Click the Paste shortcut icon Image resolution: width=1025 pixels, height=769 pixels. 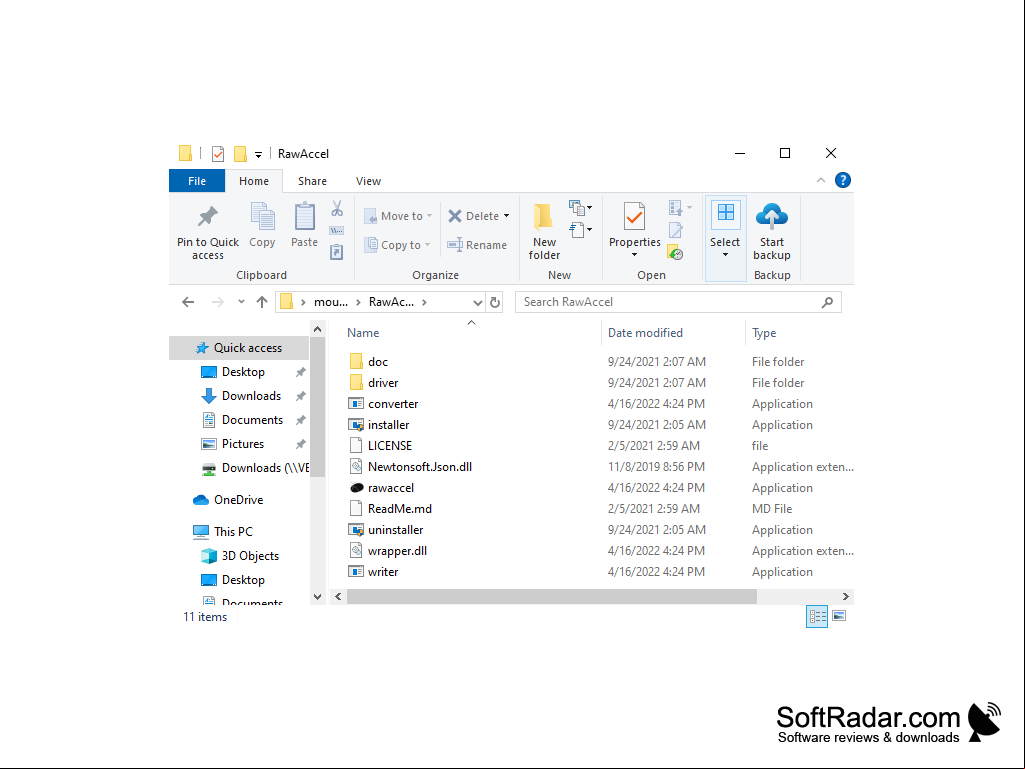tap(337, 252)
